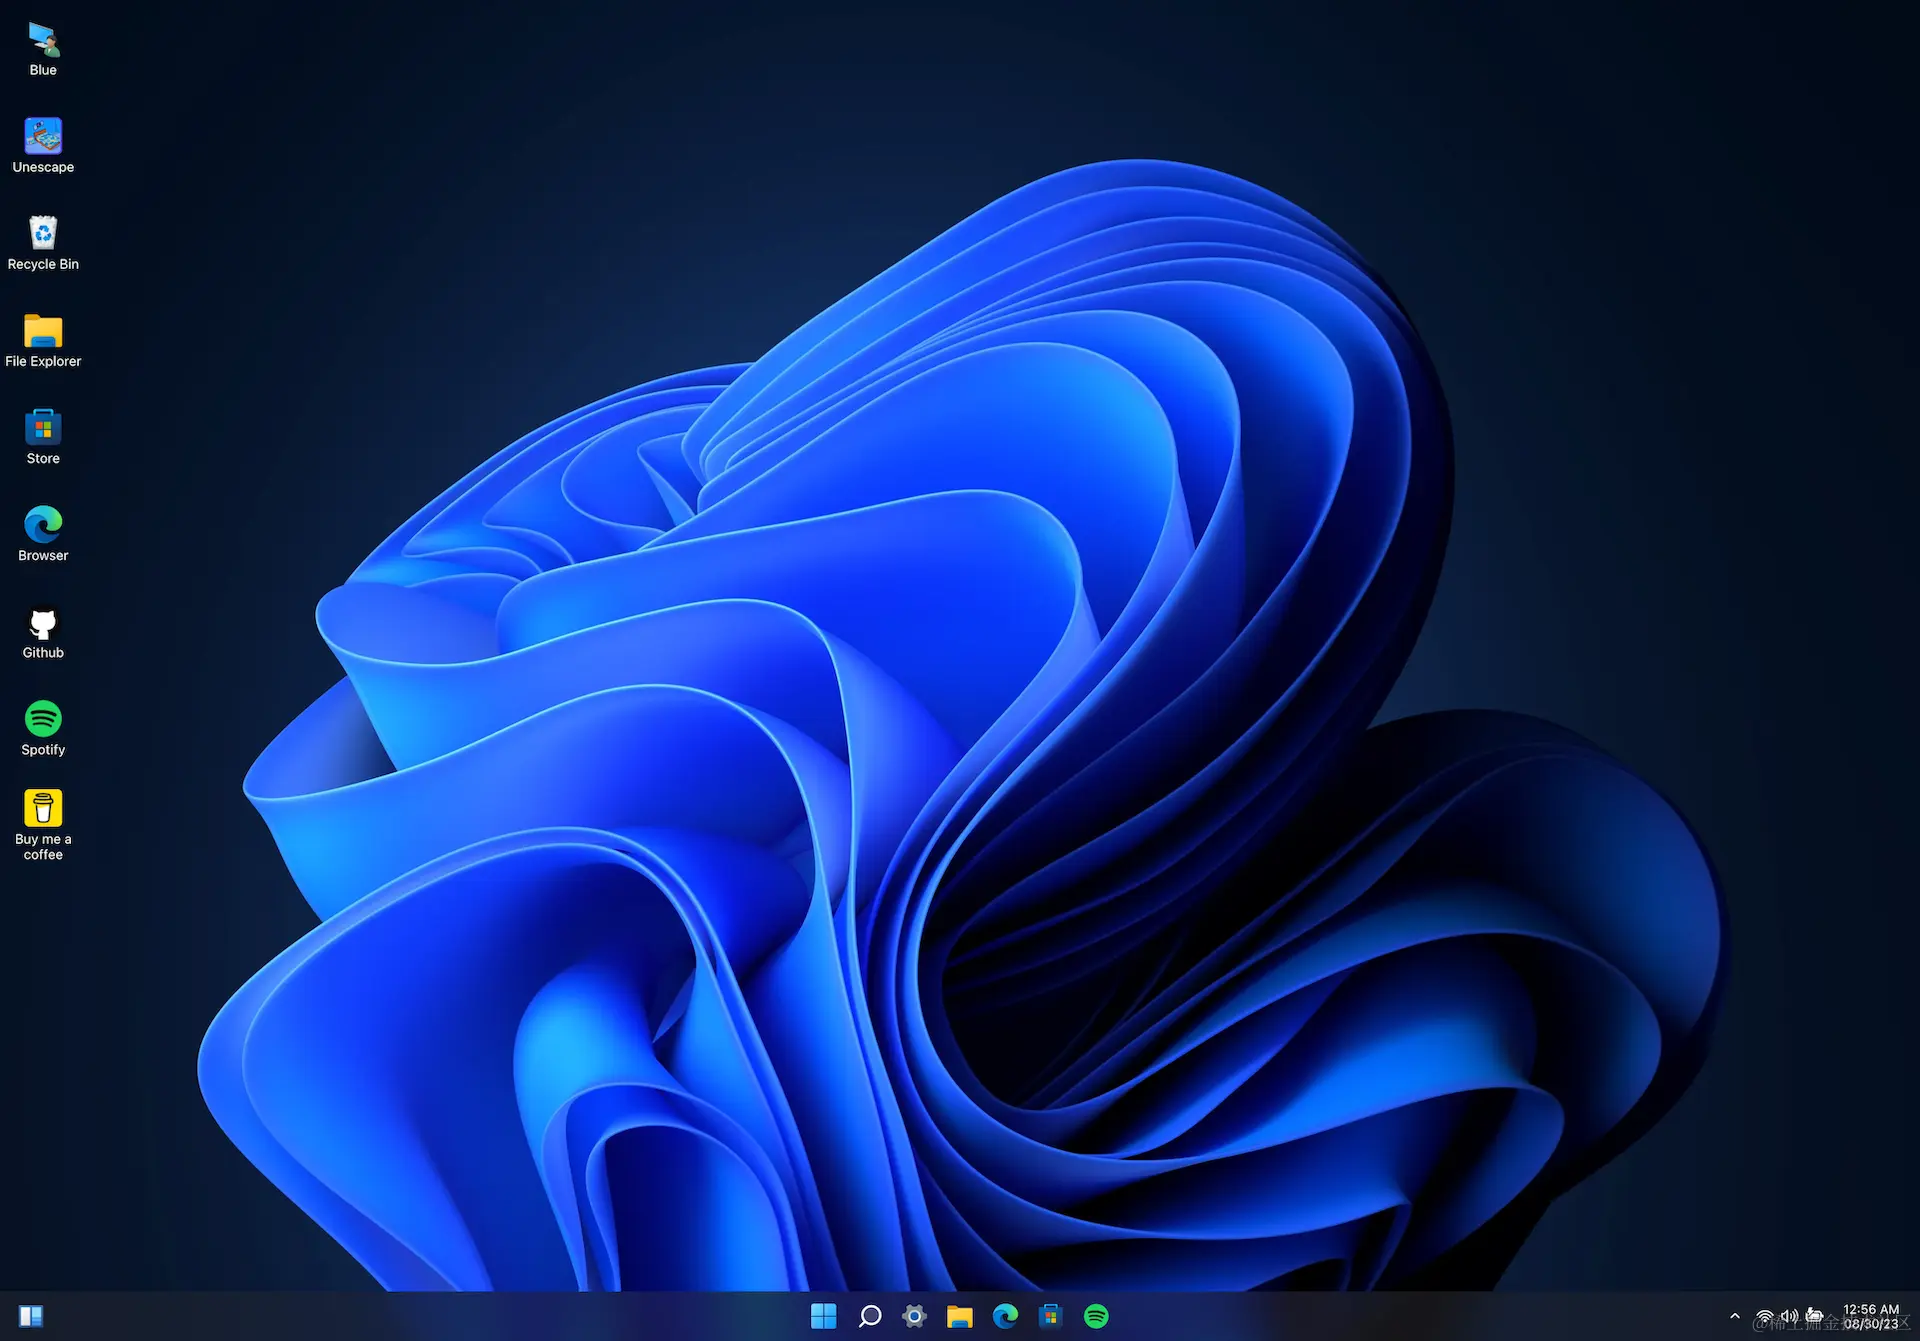Open the Widgets panel at taskbar left
Viewport: 1920px width, 1341px height.
pos(30,1315)
